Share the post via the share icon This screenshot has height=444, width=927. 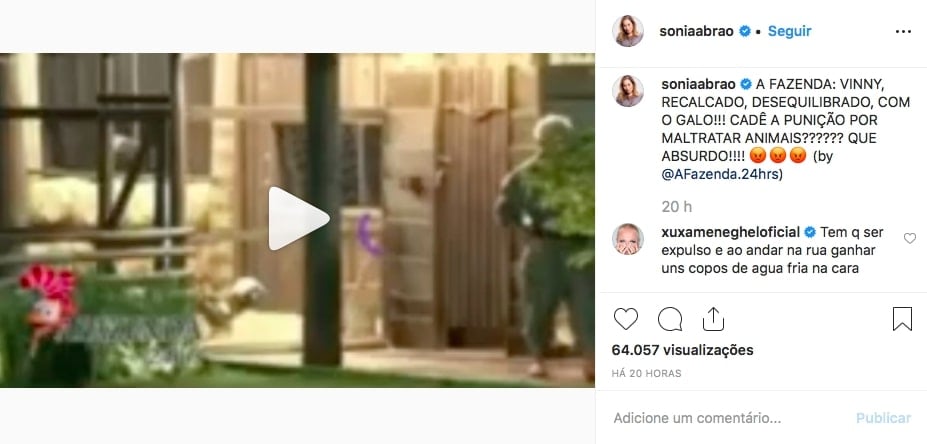pyautogui.click(x=714, y=319)
